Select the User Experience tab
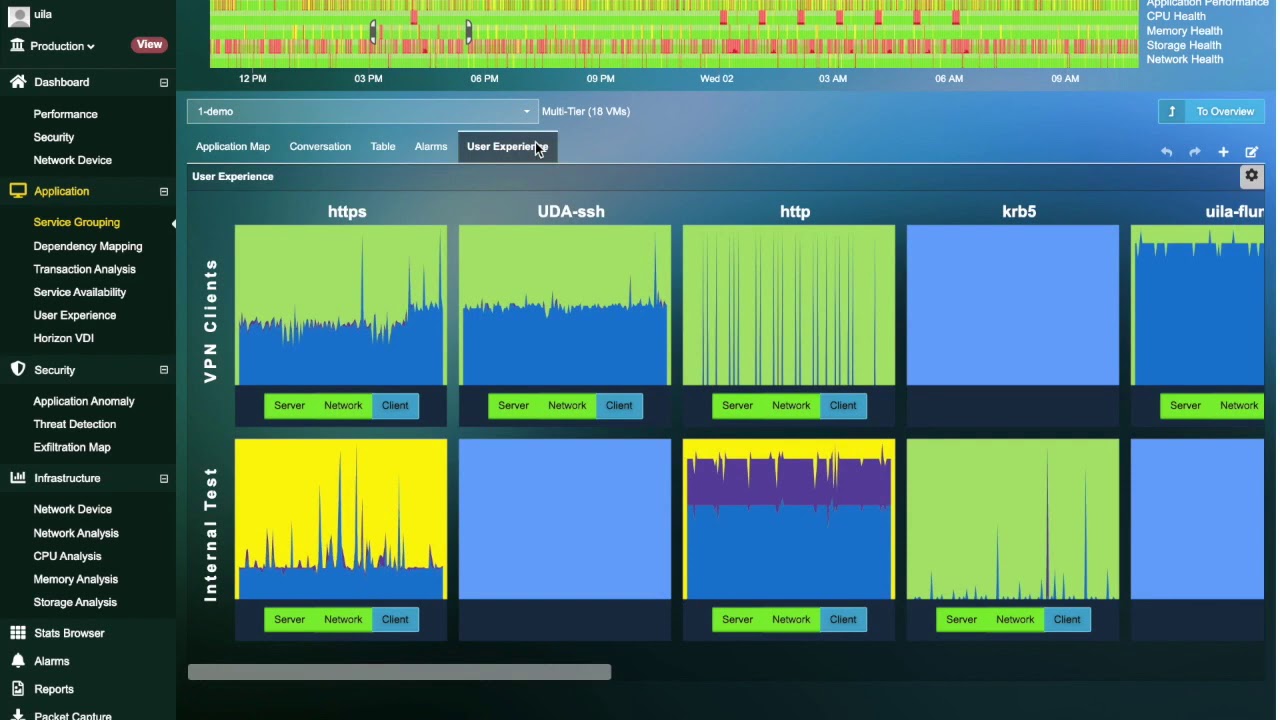Viewport: 1280px width, 720px height. [507, 146]
